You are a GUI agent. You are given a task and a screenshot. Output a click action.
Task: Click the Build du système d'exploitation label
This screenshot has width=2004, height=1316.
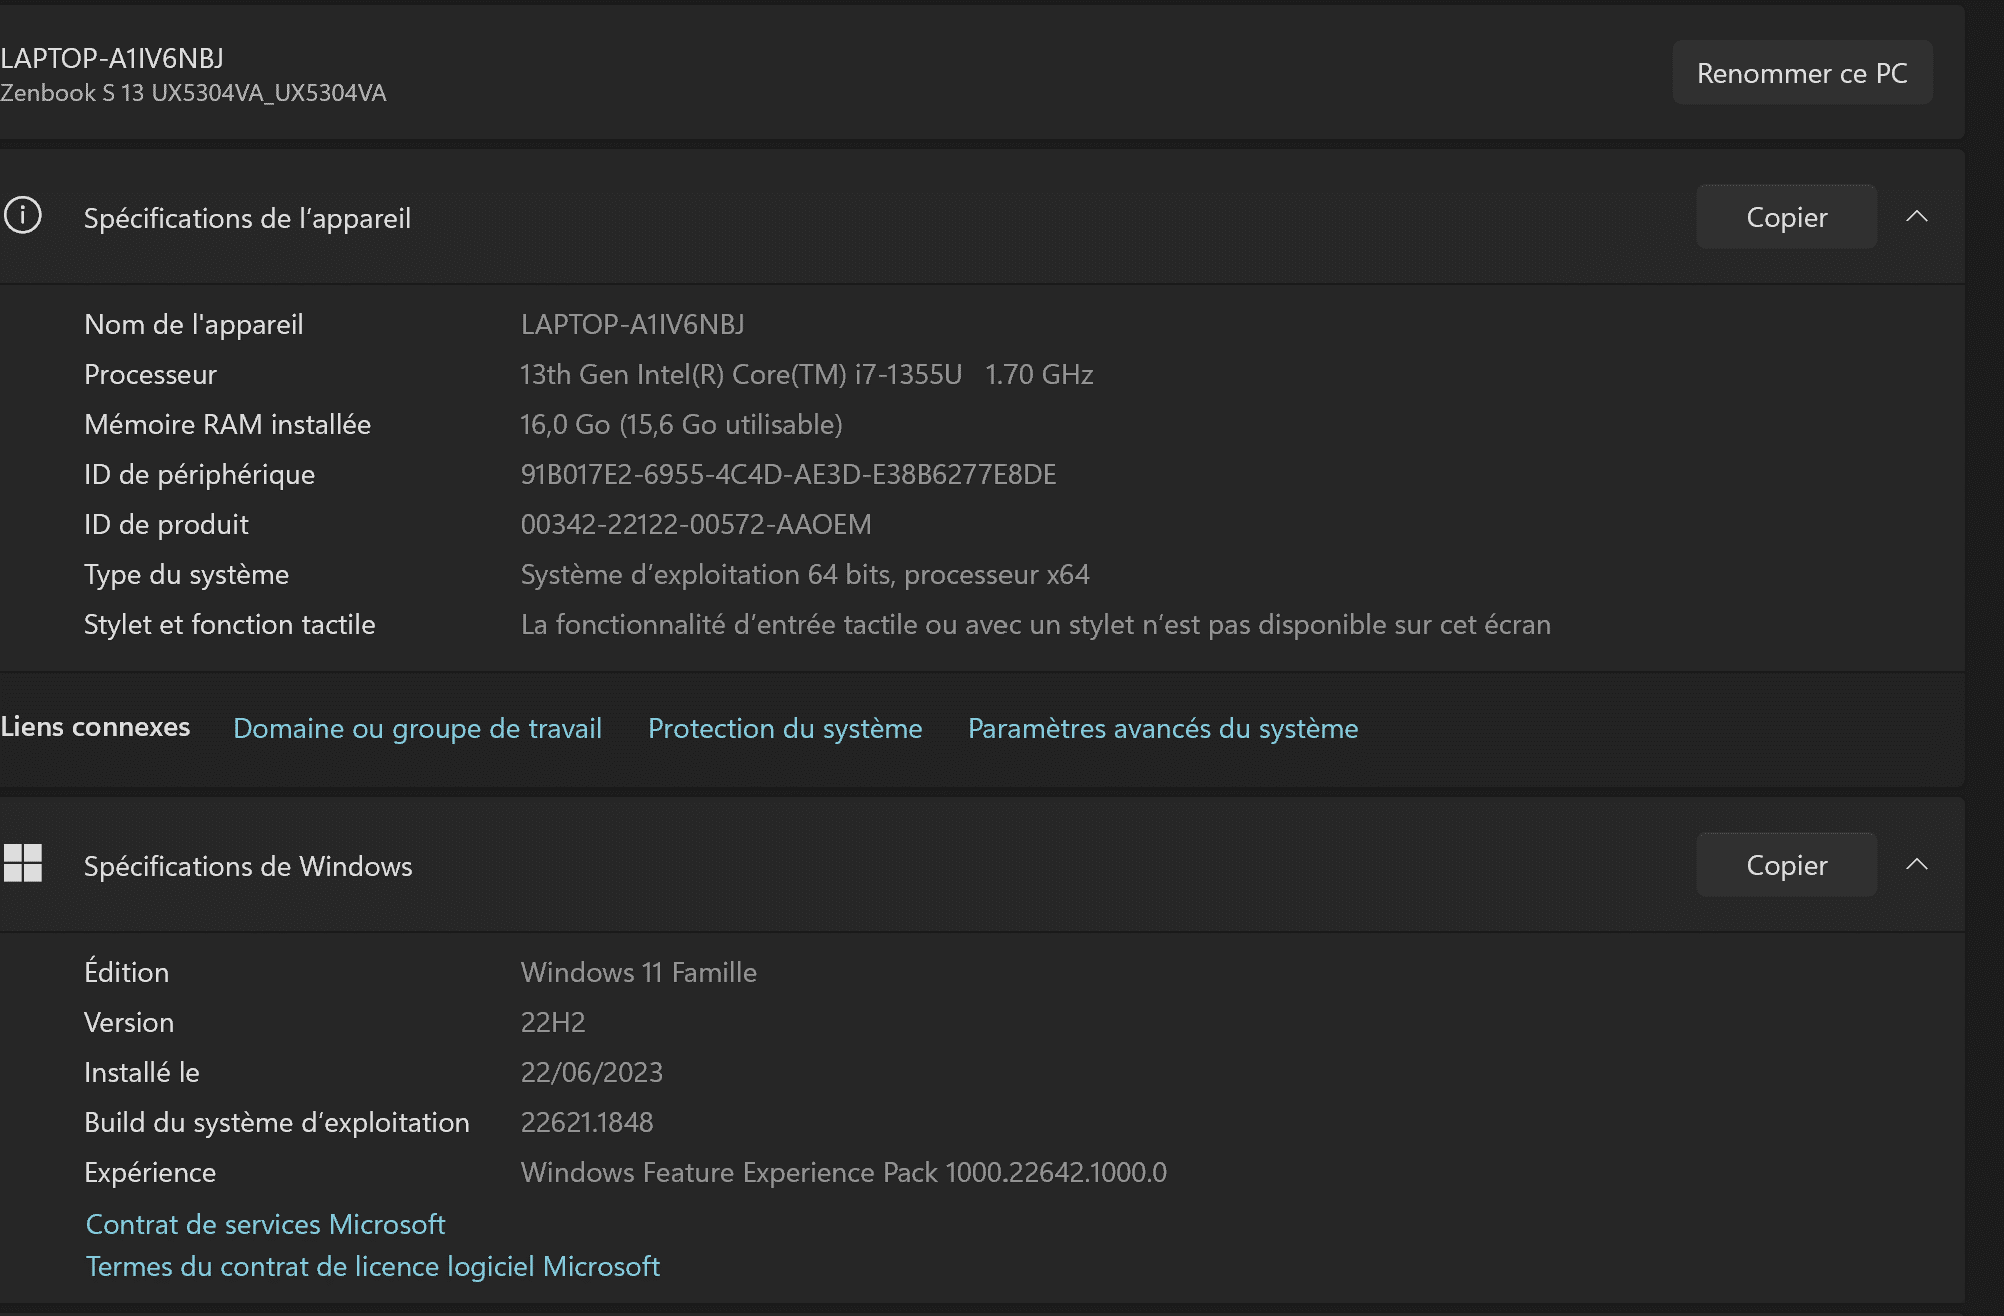coord(276,1122)
